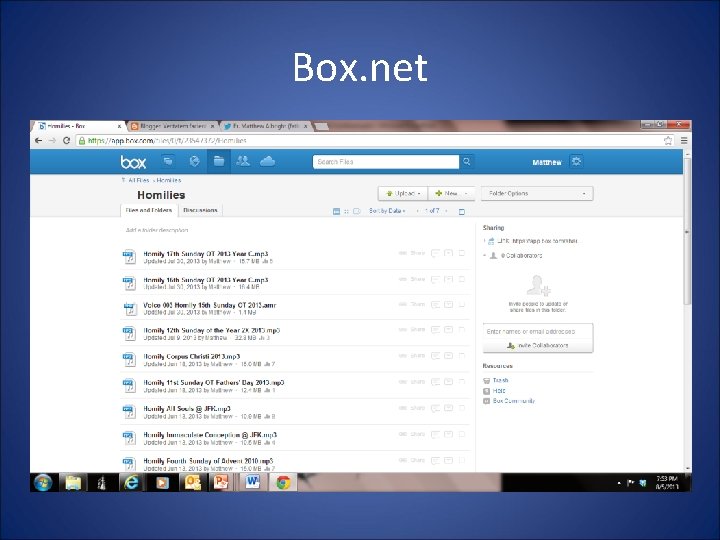Click the magnifier search button

467,162
